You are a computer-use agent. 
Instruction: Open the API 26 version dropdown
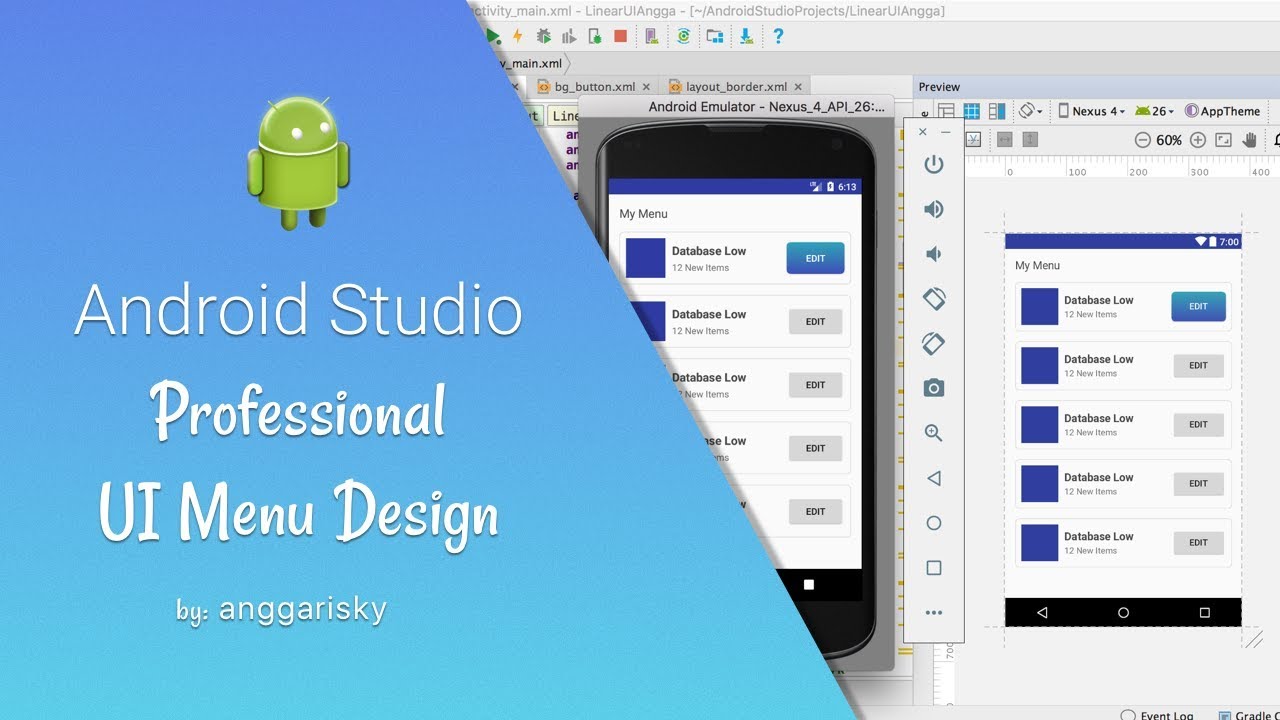[x=1155, y=111]
